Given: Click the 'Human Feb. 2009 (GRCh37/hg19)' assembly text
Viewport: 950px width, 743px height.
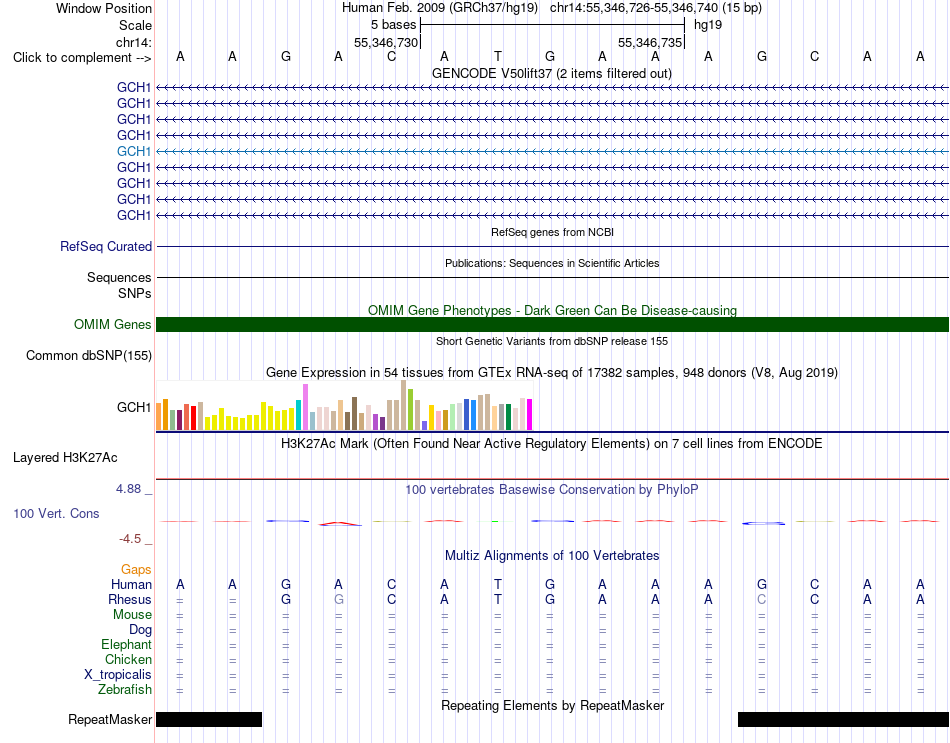Looking at the screenshot, I should click(x=440, y=8).
